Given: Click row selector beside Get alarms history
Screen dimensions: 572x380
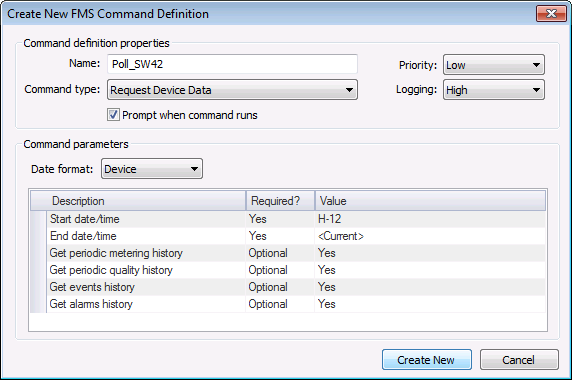Looking at the screenshot, I should [x=38, y=304].
